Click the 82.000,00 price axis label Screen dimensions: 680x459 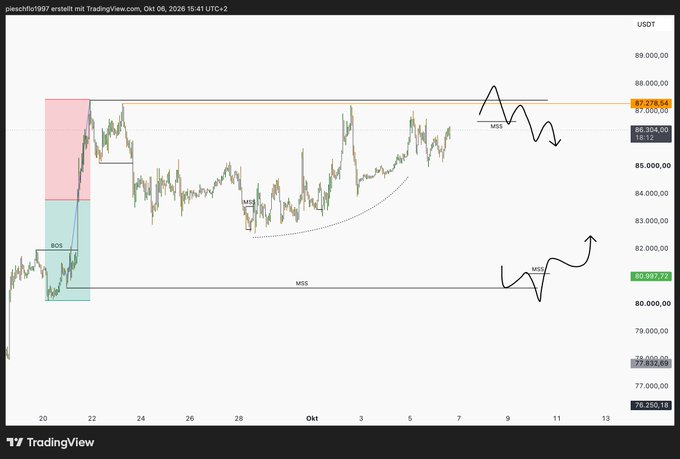click(651, 248)
